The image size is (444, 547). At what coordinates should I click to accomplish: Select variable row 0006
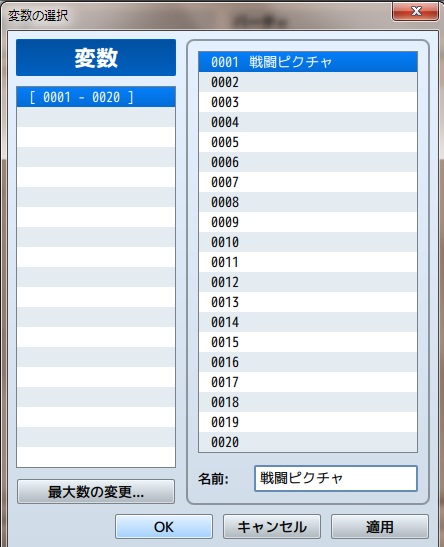(x=308, y=162)
